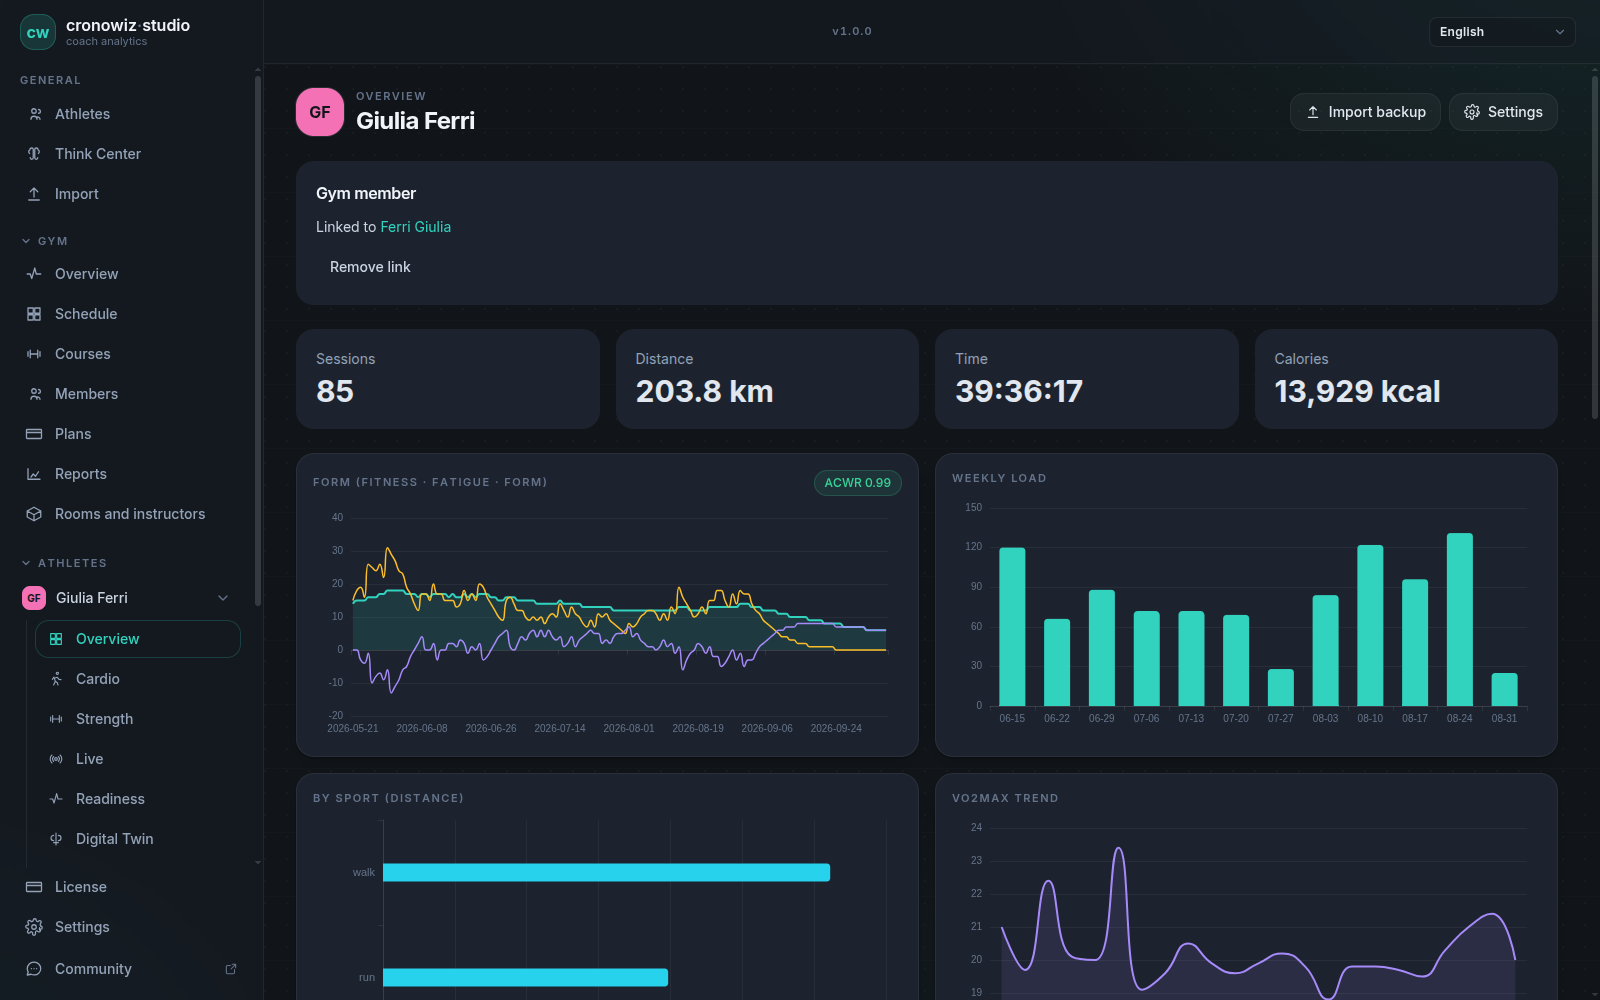Click the Community chat bubble icon
Viewport: 1600px width, 1000px height.
click(x=34, y=969)
